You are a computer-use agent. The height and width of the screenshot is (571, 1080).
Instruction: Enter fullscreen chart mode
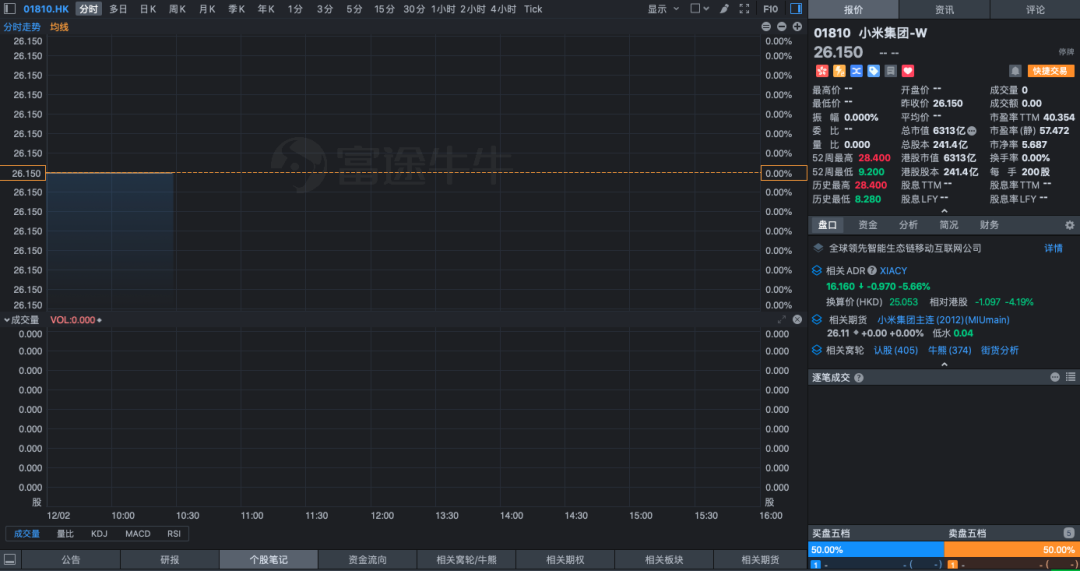coord(744,9)
